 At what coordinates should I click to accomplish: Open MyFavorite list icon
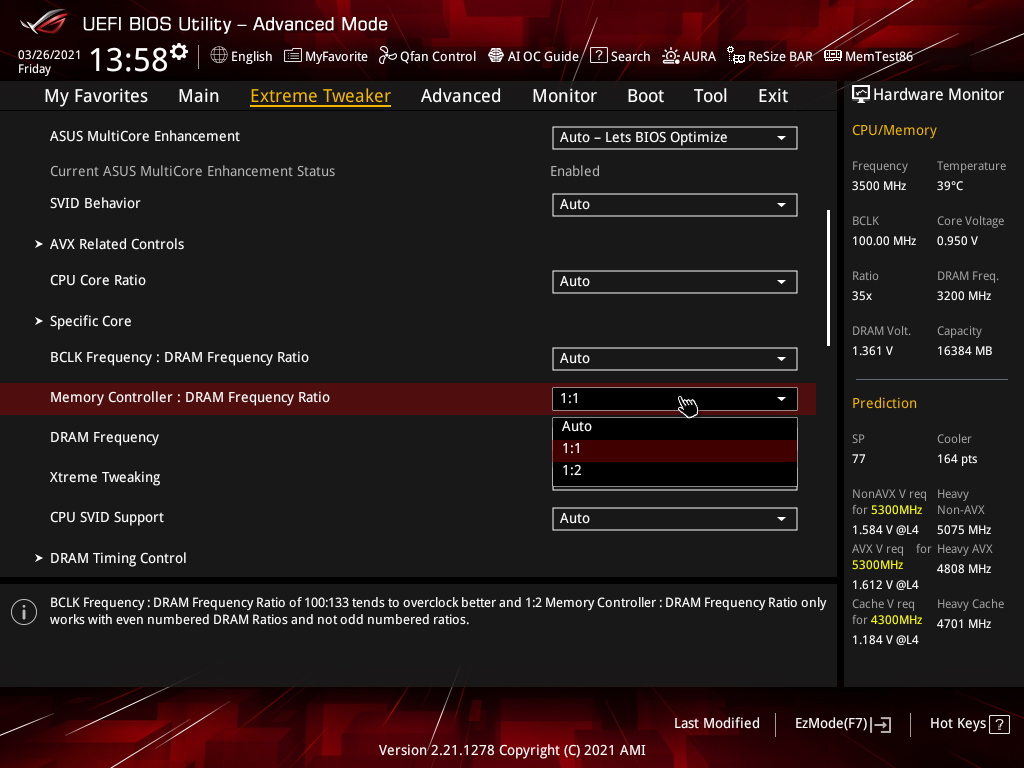(293, 56)
